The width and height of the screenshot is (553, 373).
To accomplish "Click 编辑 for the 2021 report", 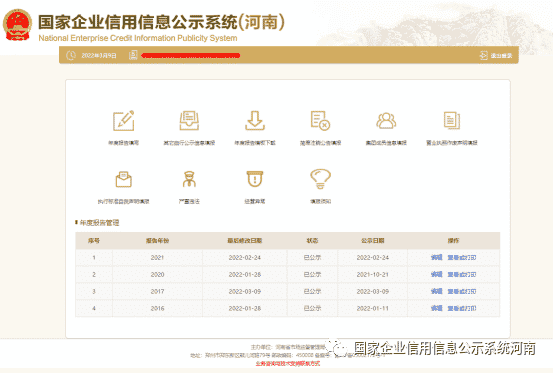I will tap(436, 257).
